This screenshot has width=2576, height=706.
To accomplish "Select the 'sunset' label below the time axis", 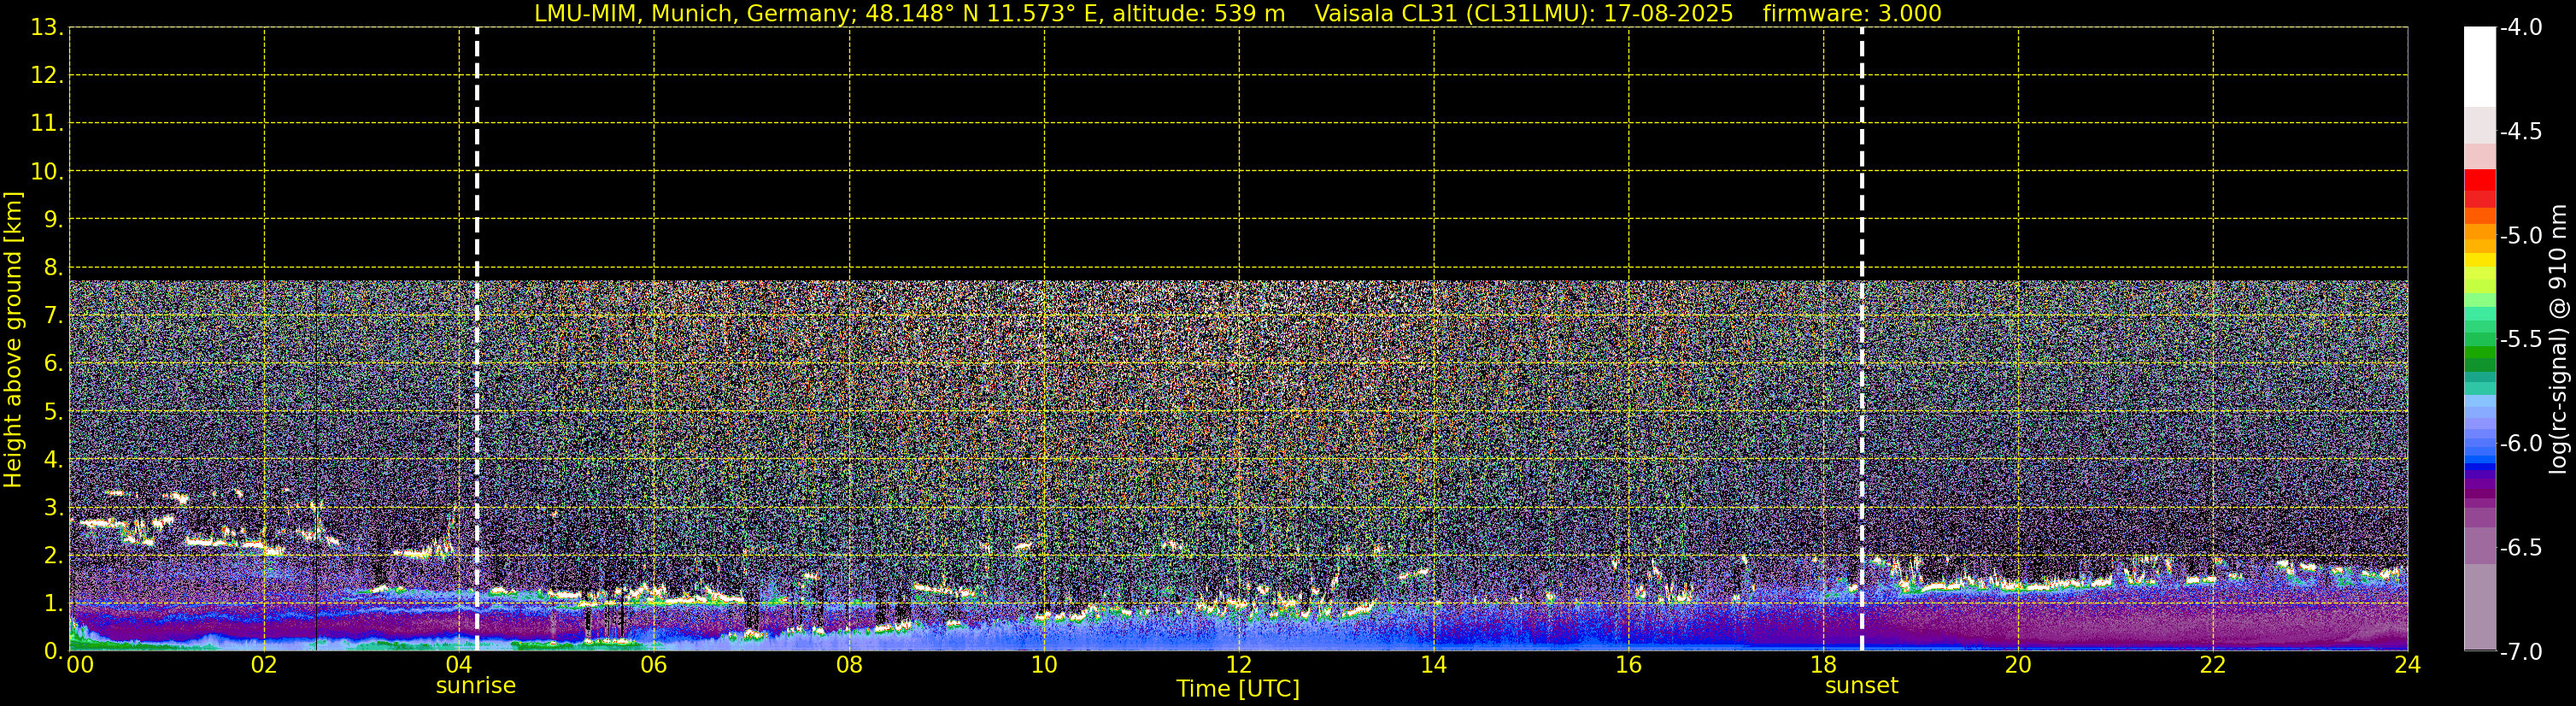I will pos(1861,686).
